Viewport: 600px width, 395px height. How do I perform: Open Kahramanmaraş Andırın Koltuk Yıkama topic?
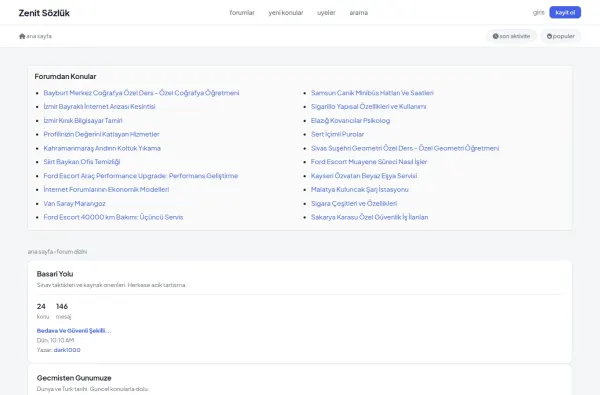pyautogui.click(x=102, y=148)
